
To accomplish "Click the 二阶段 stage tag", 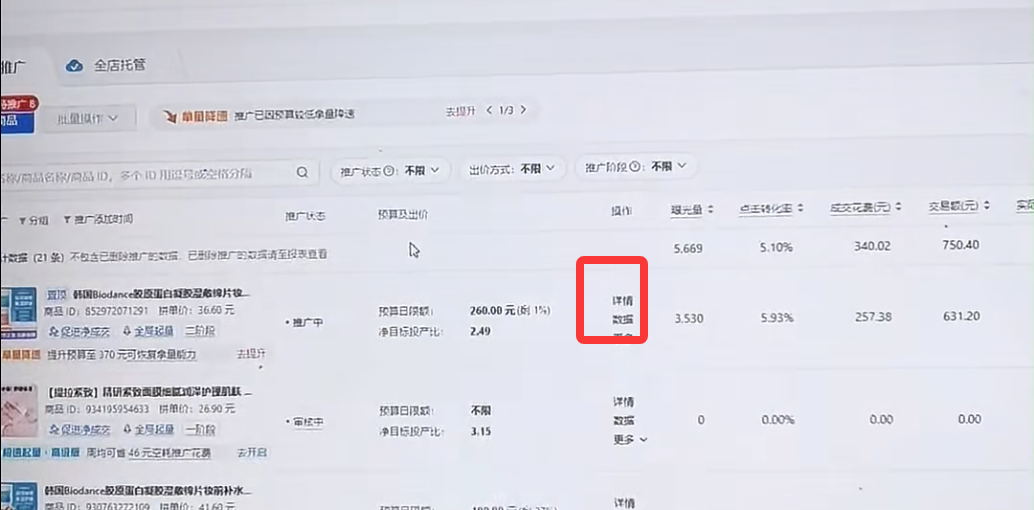I will point(200,330).
